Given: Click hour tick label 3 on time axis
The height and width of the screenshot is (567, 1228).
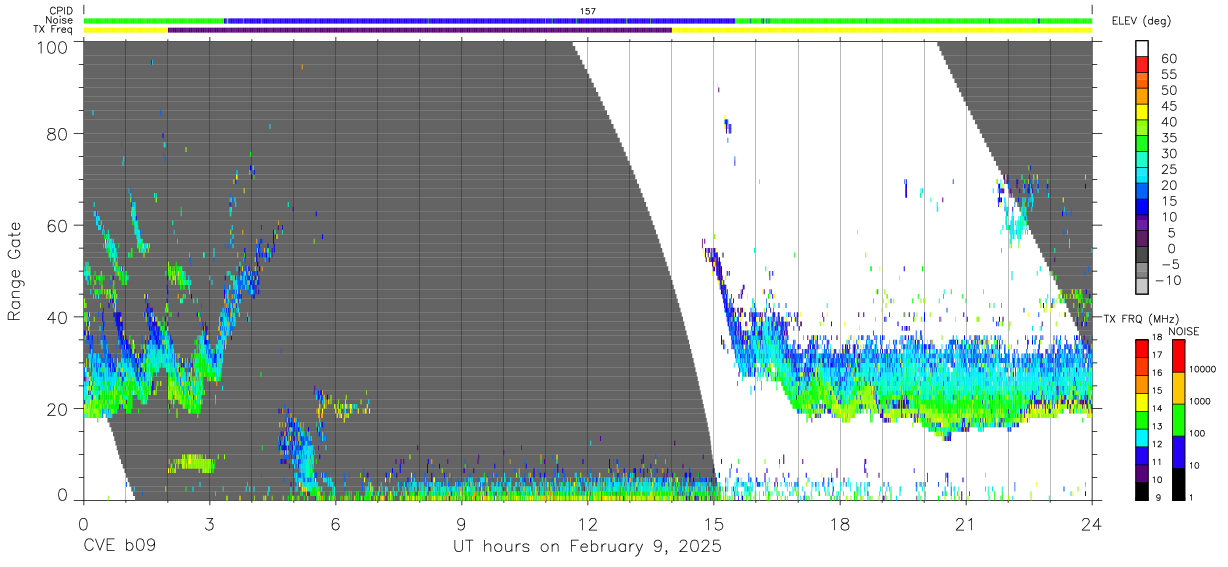Looking at the screenshot, I should 209,524.
